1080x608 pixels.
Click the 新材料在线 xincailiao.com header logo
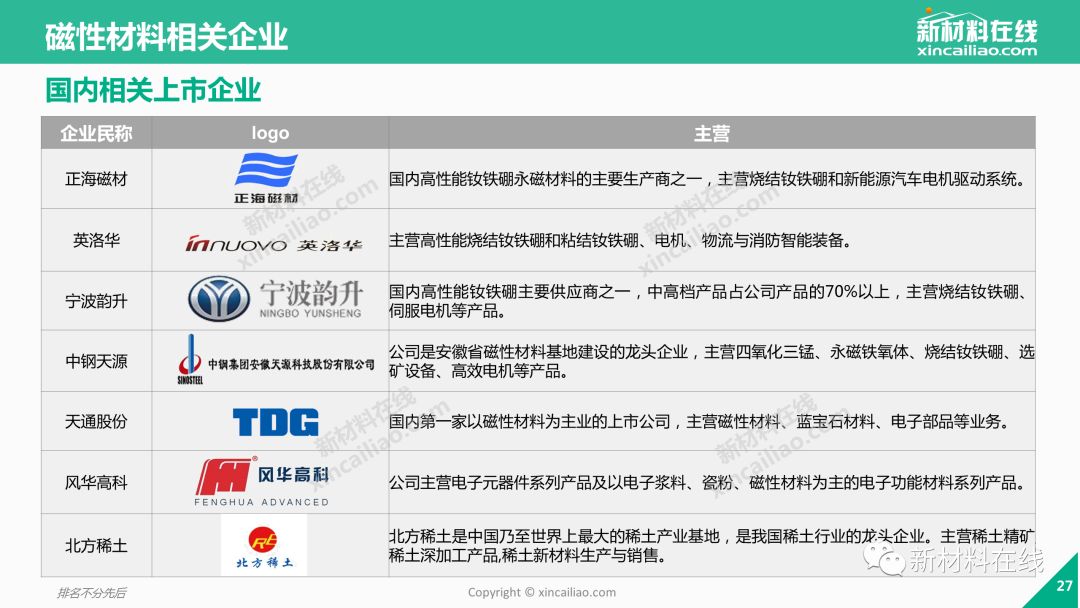(976, 32)
